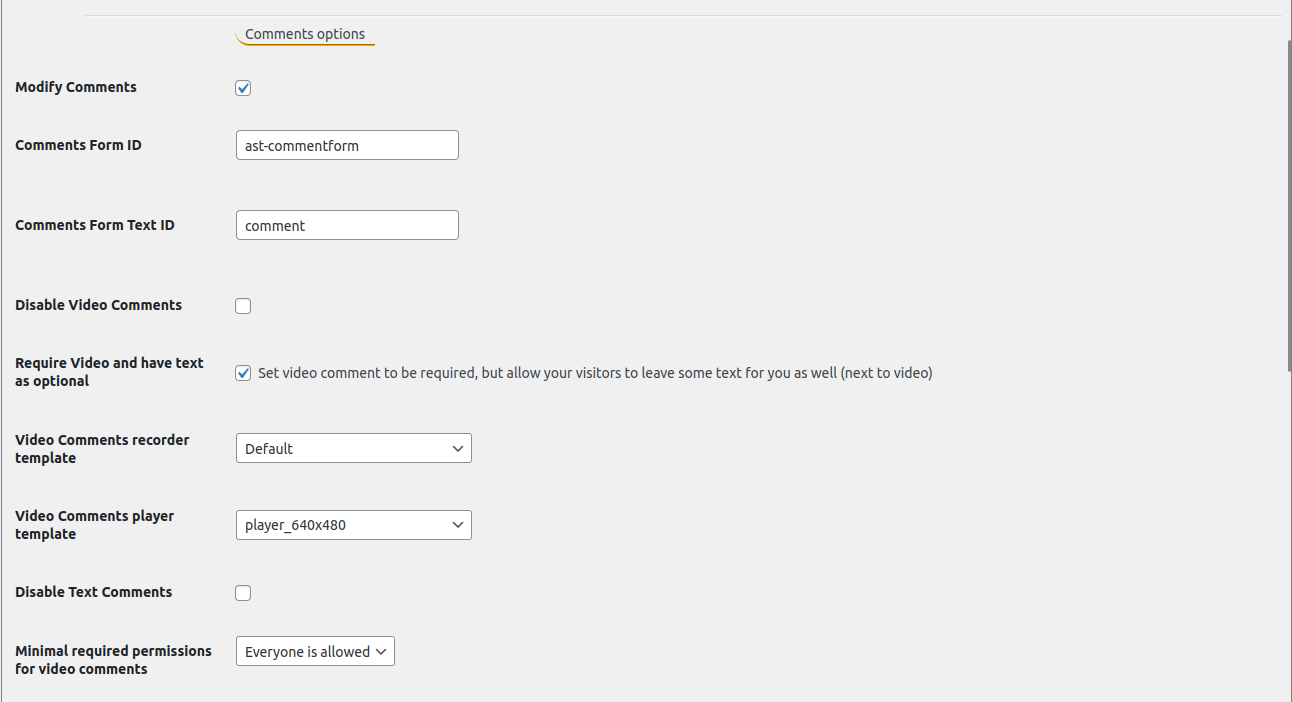
Task: Open the Minimal required permissions dropdown
Action: click(315, 651)
